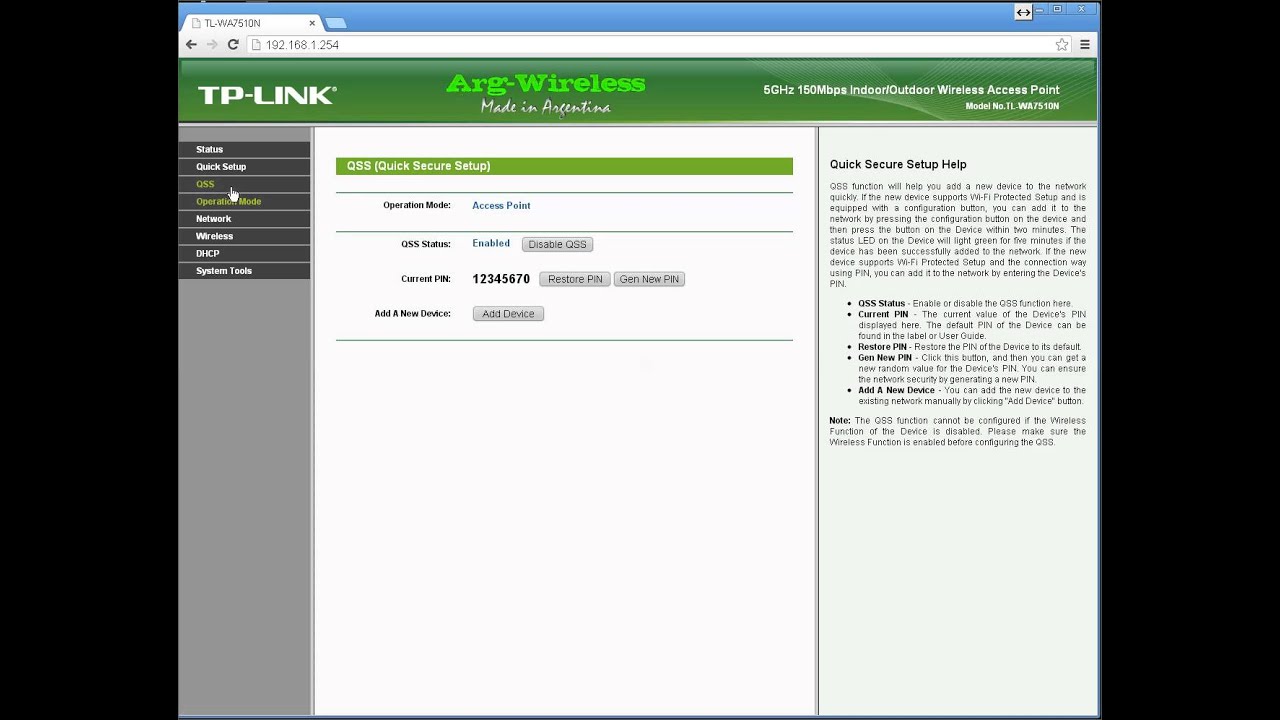Open the Quick Setup menu item

point(221,167)
